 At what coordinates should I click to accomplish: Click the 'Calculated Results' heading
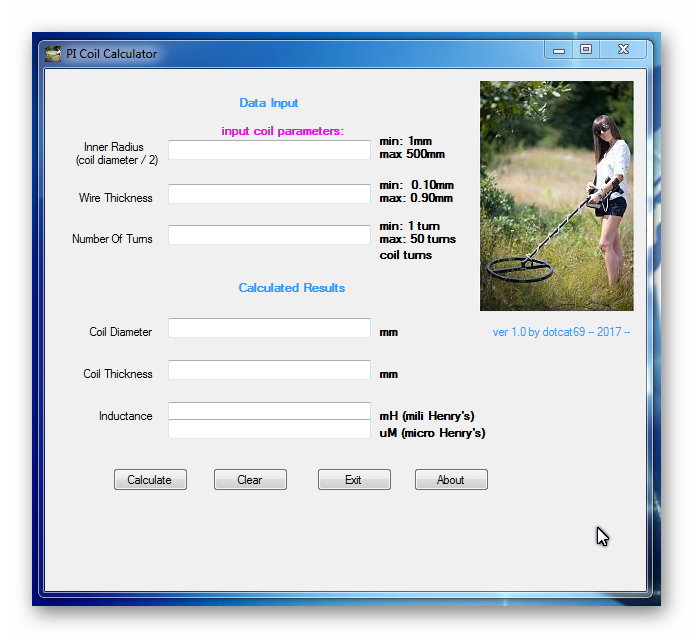[x=292, y=288]
